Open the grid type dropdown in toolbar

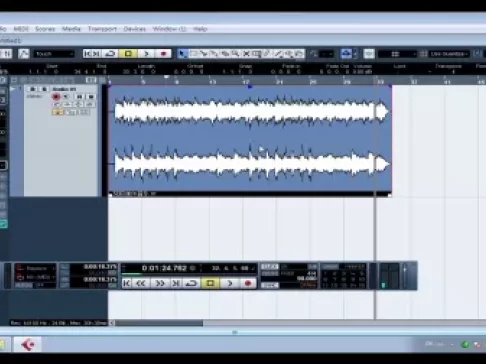click(398, 54)
